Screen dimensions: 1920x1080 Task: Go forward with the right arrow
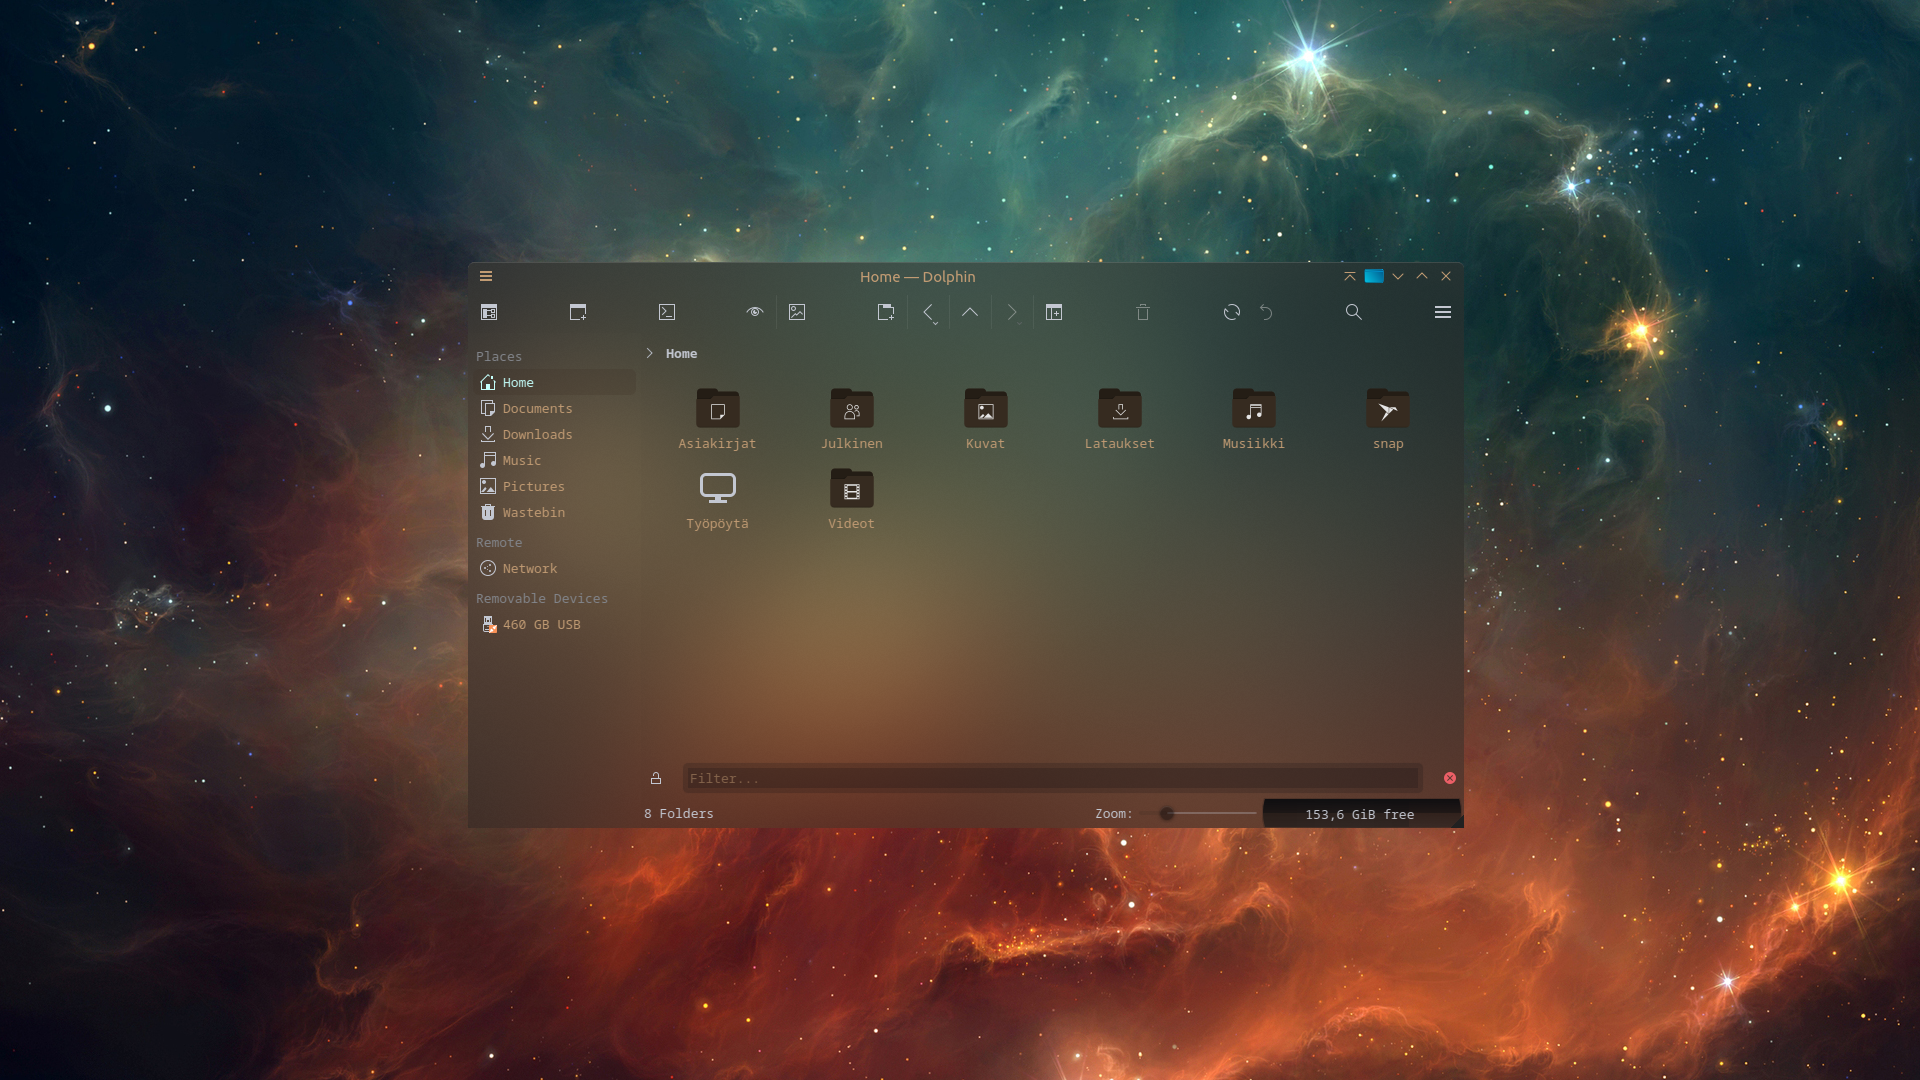tap(1012, 312)
